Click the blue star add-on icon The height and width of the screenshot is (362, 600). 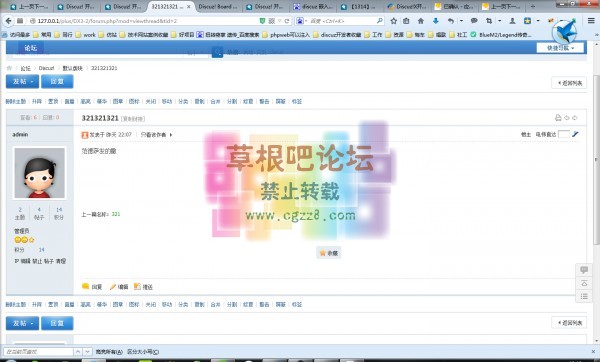527,21
